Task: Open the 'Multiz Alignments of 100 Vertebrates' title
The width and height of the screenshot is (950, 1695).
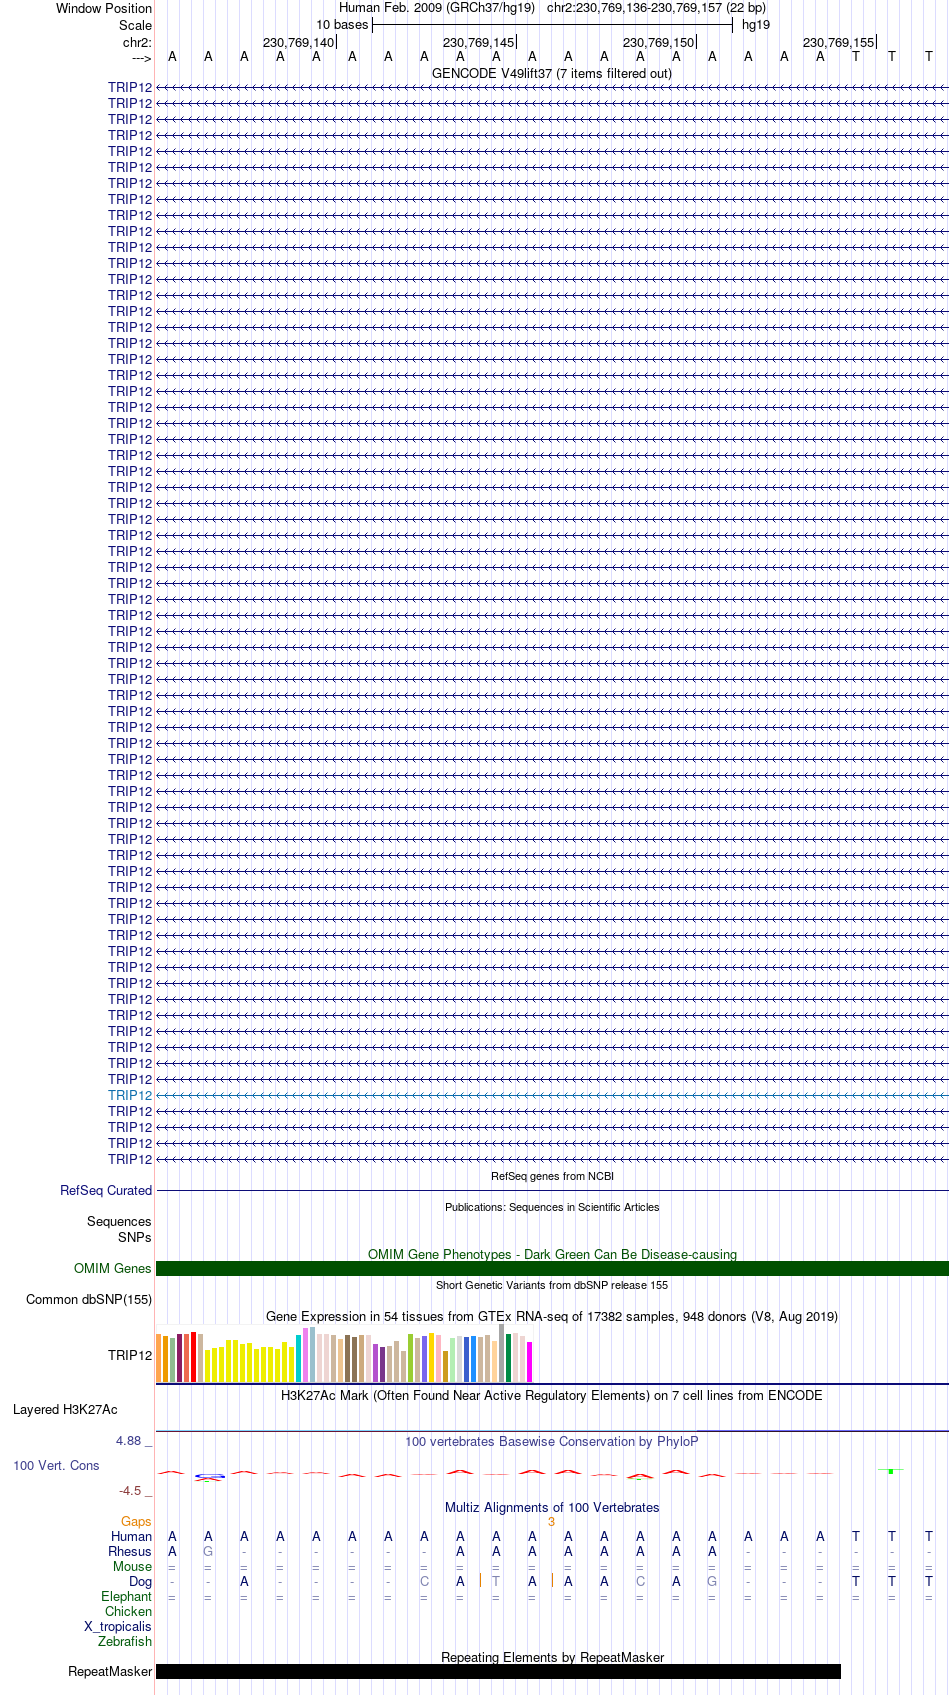Action: coord(552,1507)
